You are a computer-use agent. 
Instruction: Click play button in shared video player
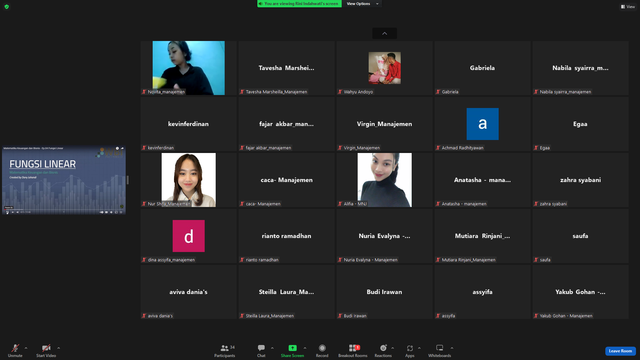pyautogui.click(x=7, y=212)
